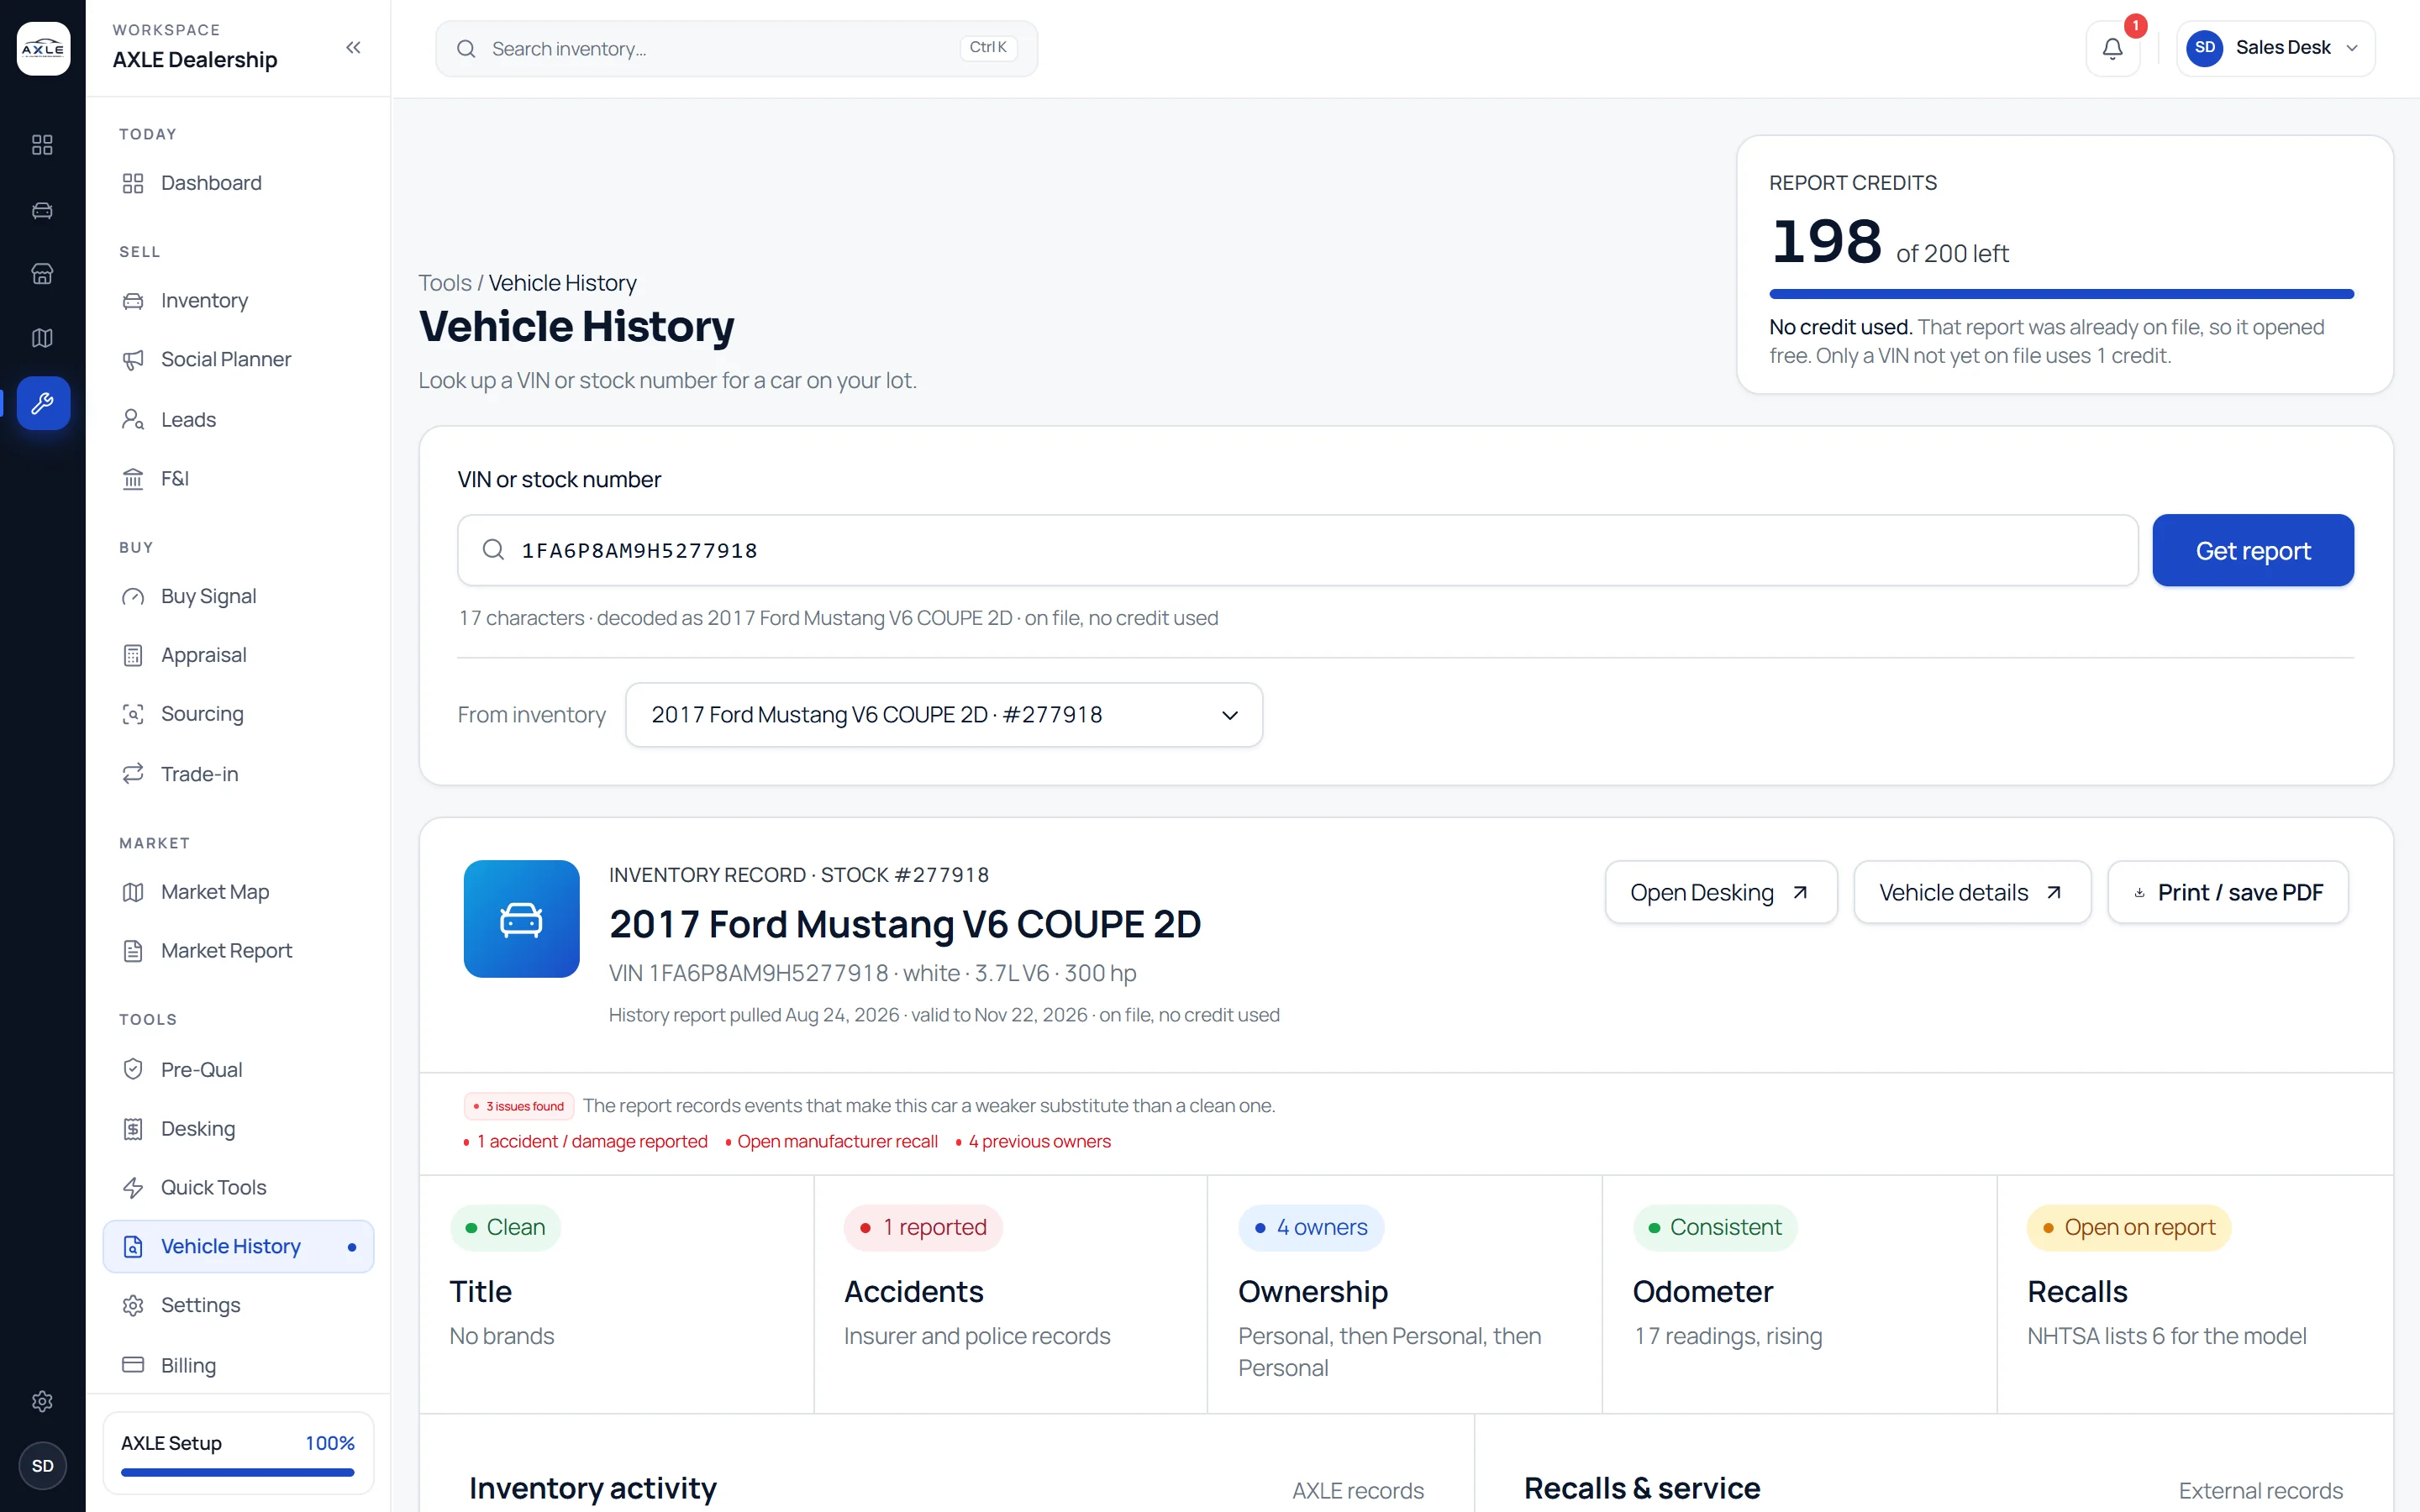Click the search magnifier in top bar

(x=466, y=49)
